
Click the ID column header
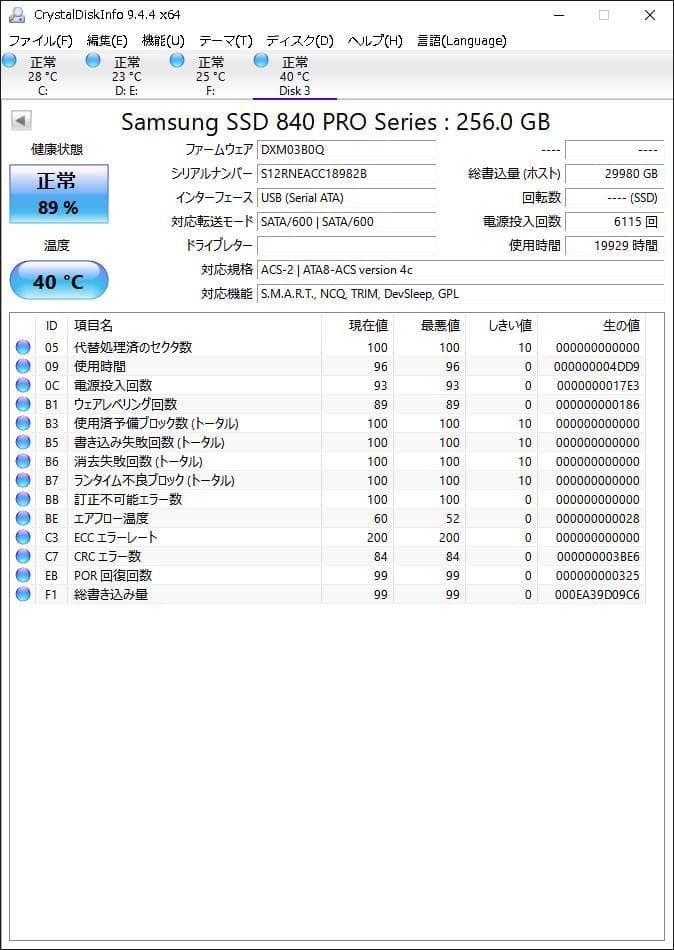pos(52,325)
